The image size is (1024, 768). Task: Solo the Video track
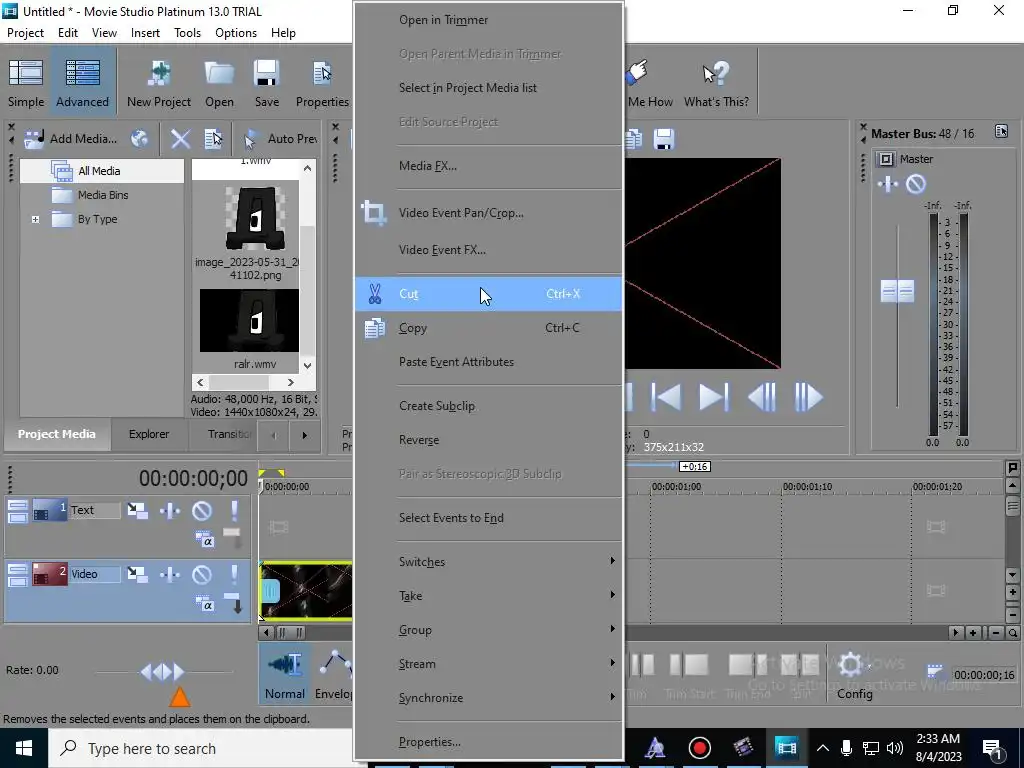(x=234, y=575)
